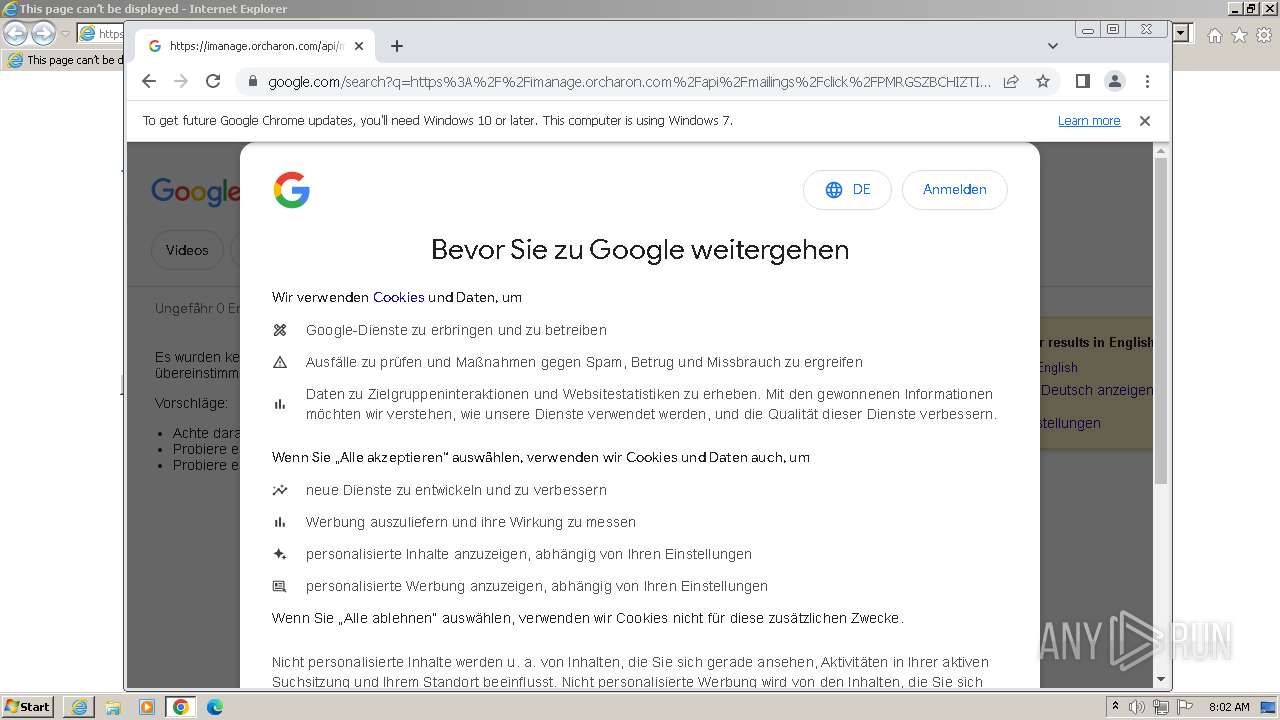Screen dimensions: 1280x720
Task: Click Deutsch anzeigen link
Action: [1097, 391]
